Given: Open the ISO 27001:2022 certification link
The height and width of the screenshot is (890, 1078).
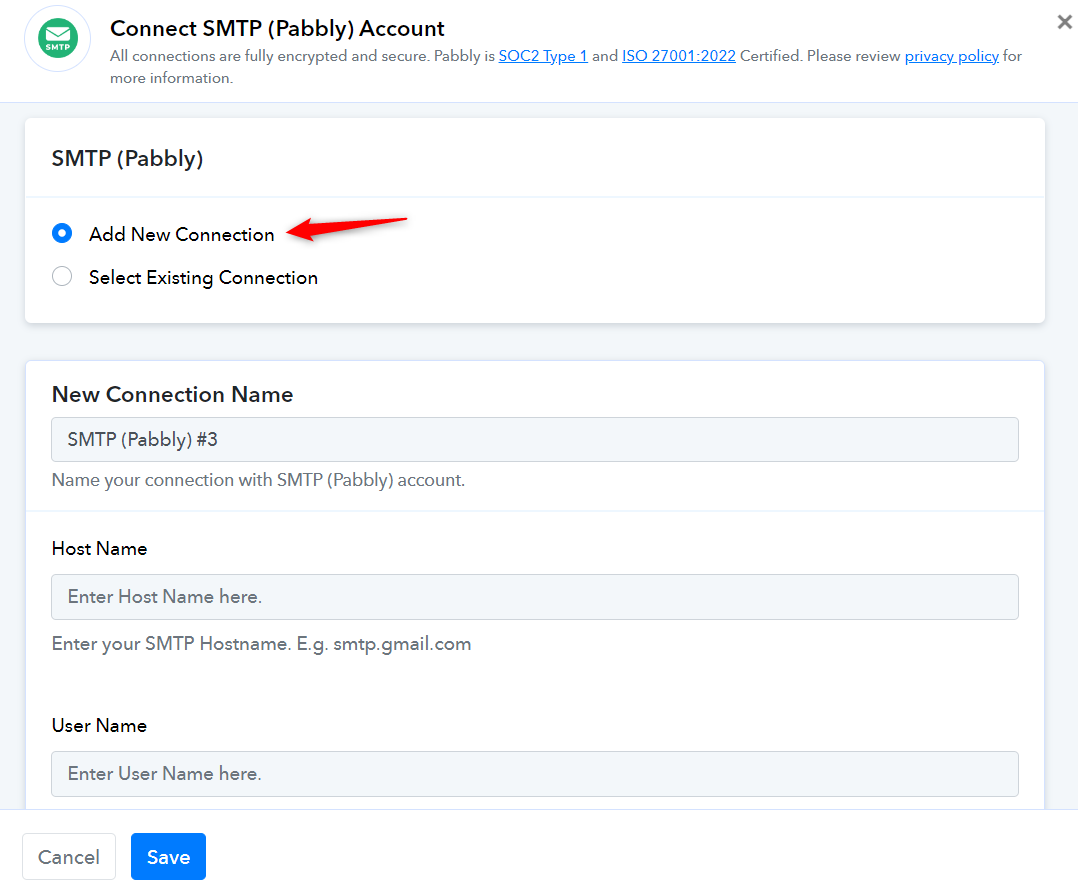Looking at the screenshot, I should tap(679, 56).
